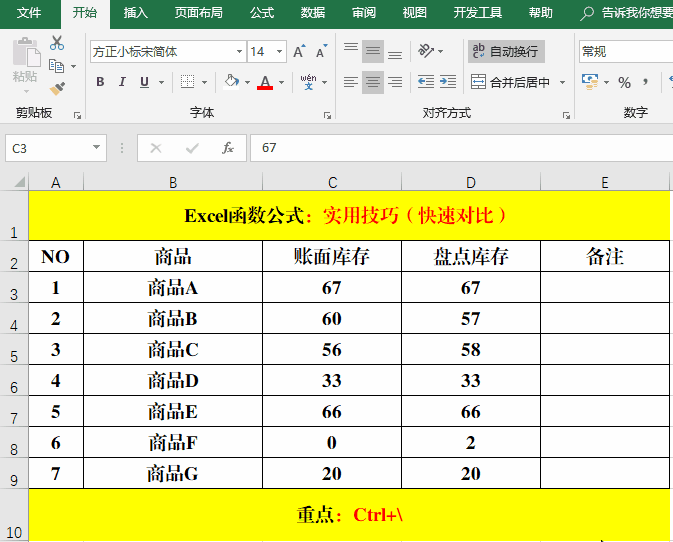Viewport: 673px width, 542px height.
Task: Apply the Percent Style format
Action: [624, 82]
